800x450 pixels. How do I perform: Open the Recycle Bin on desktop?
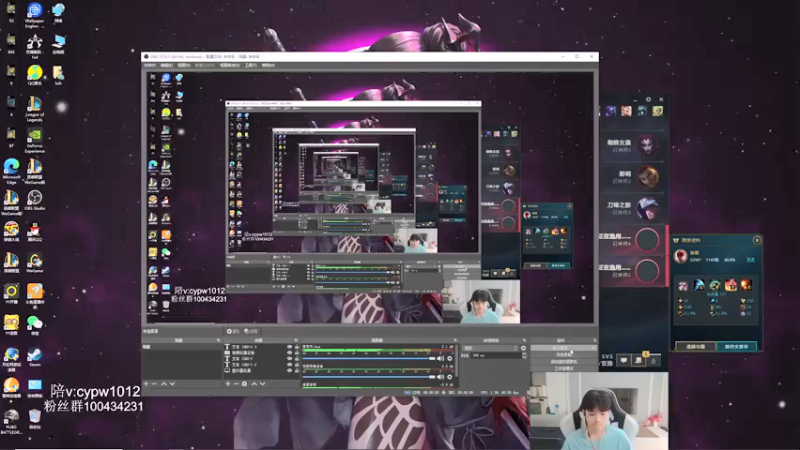point(35,418)
